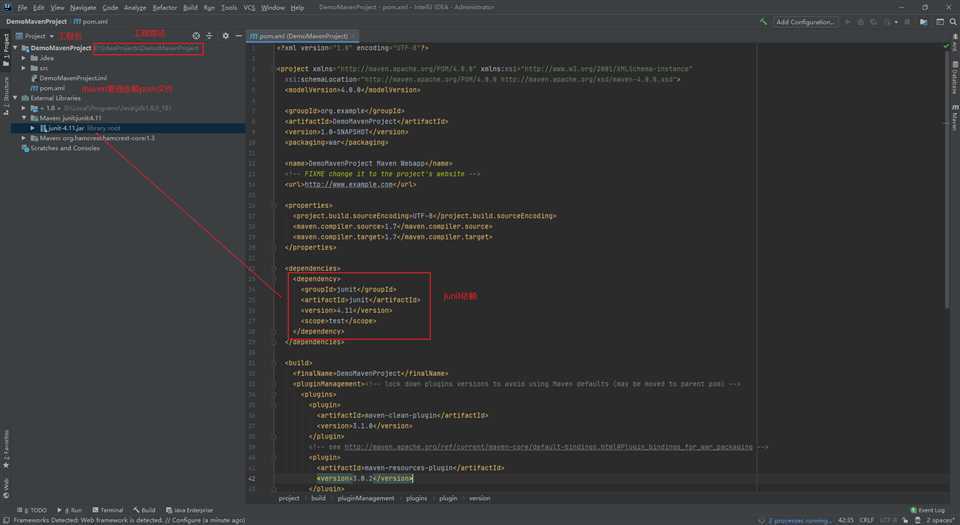Viewport: 960px width, 525px height.
Task: Click 'version' breadcrumb in editor footer
Action: tap(479, 498)
